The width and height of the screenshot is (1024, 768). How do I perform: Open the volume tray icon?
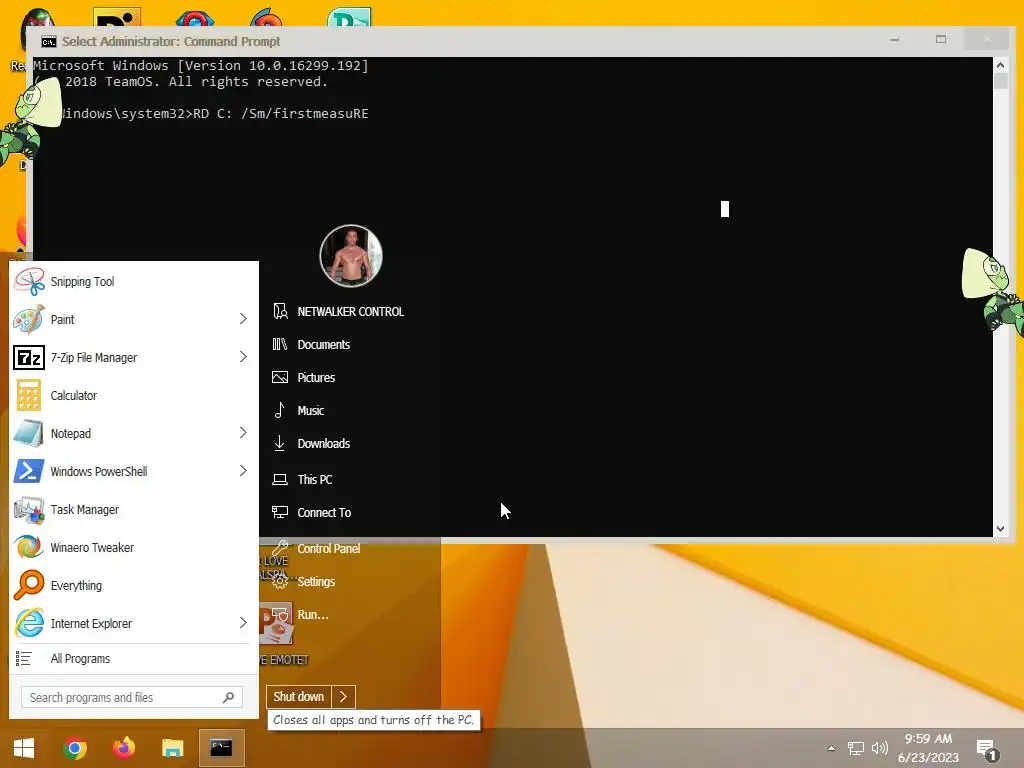(880, 748)
